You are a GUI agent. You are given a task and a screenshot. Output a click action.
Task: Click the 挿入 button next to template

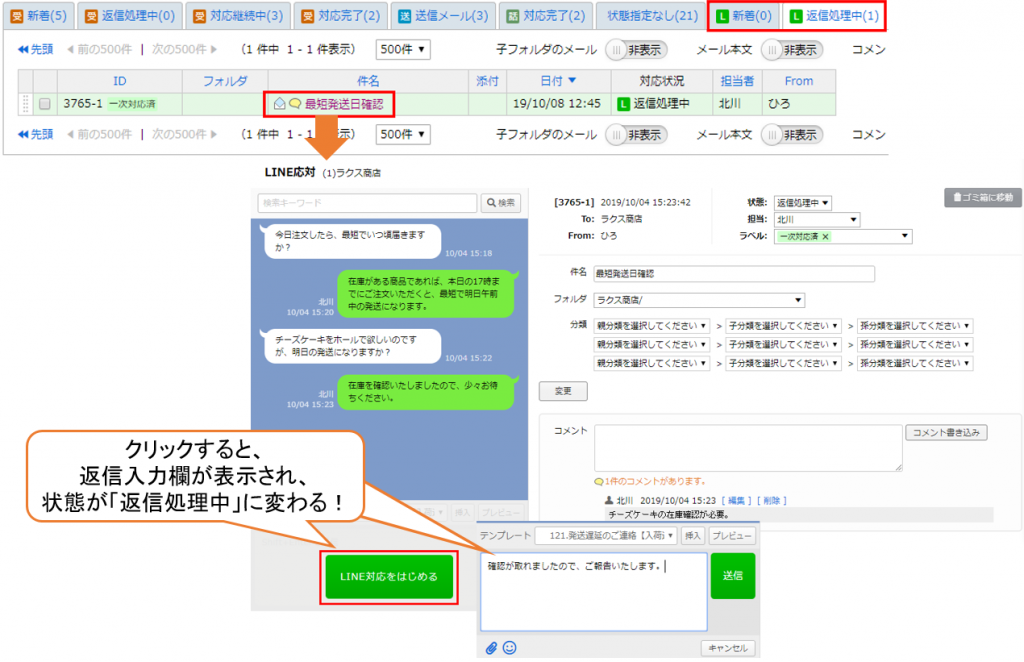[692, 536]
